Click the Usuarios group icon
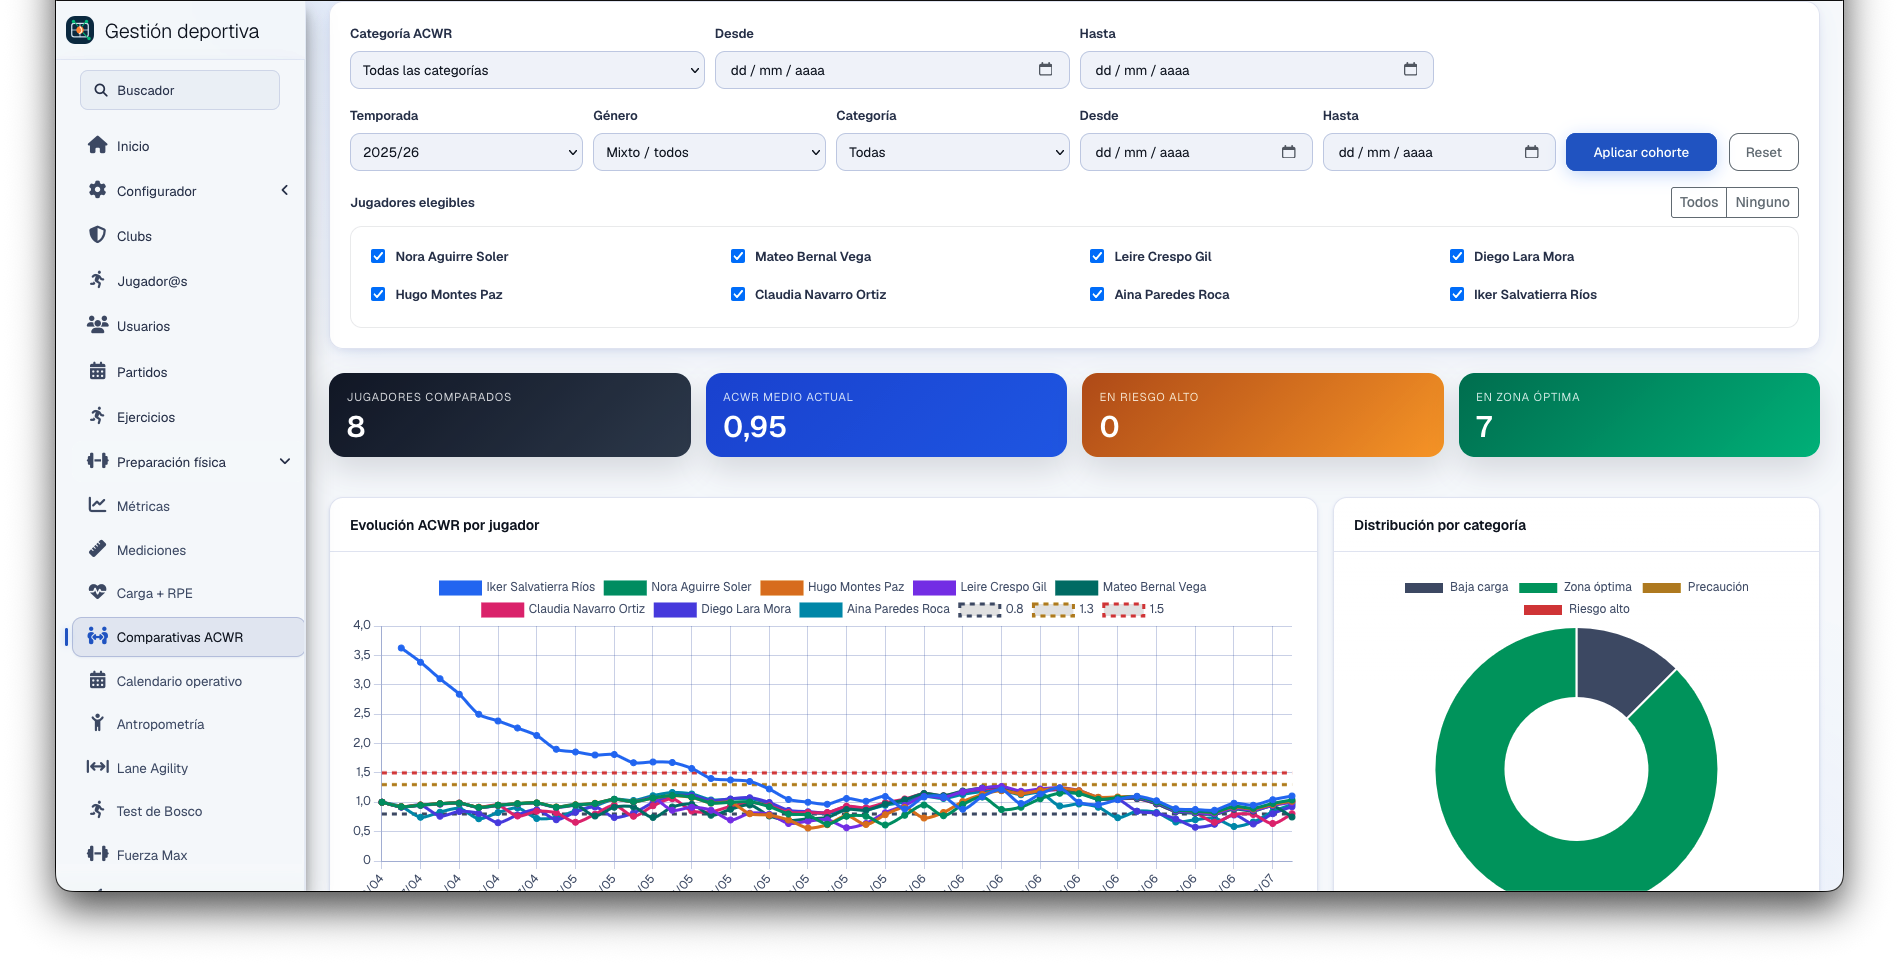The image size is (1899, 965). click(x=97, y=325)
